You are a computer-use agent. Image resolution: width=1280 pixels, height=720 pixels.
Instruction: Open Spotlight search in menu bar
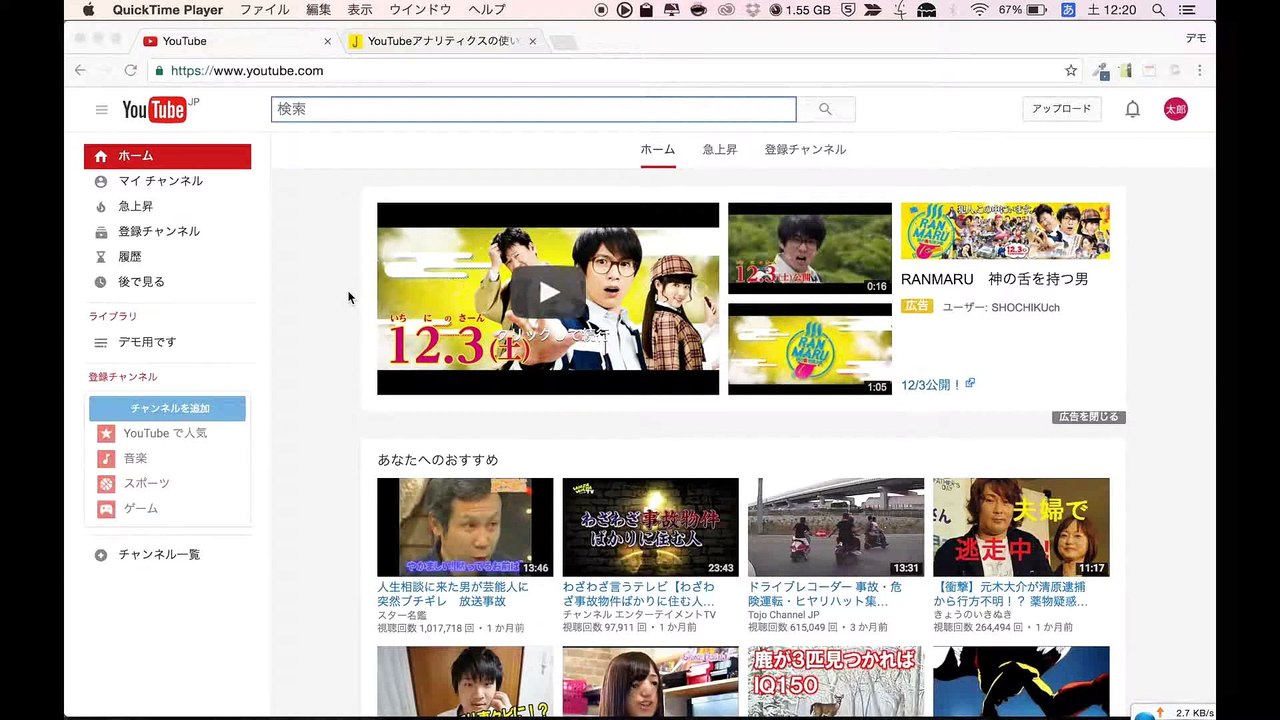[1158, 10]
